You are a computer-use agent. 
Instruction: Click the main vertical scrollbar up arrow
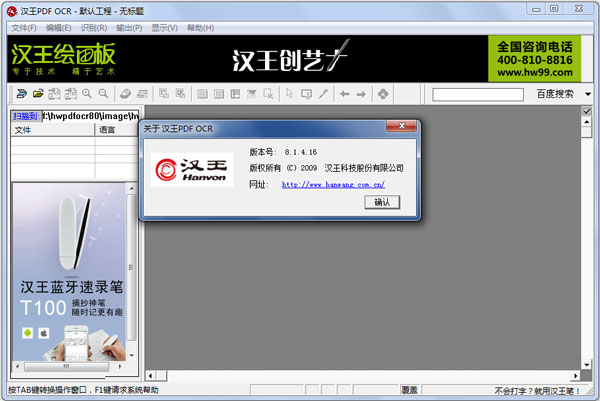(587, 122)
